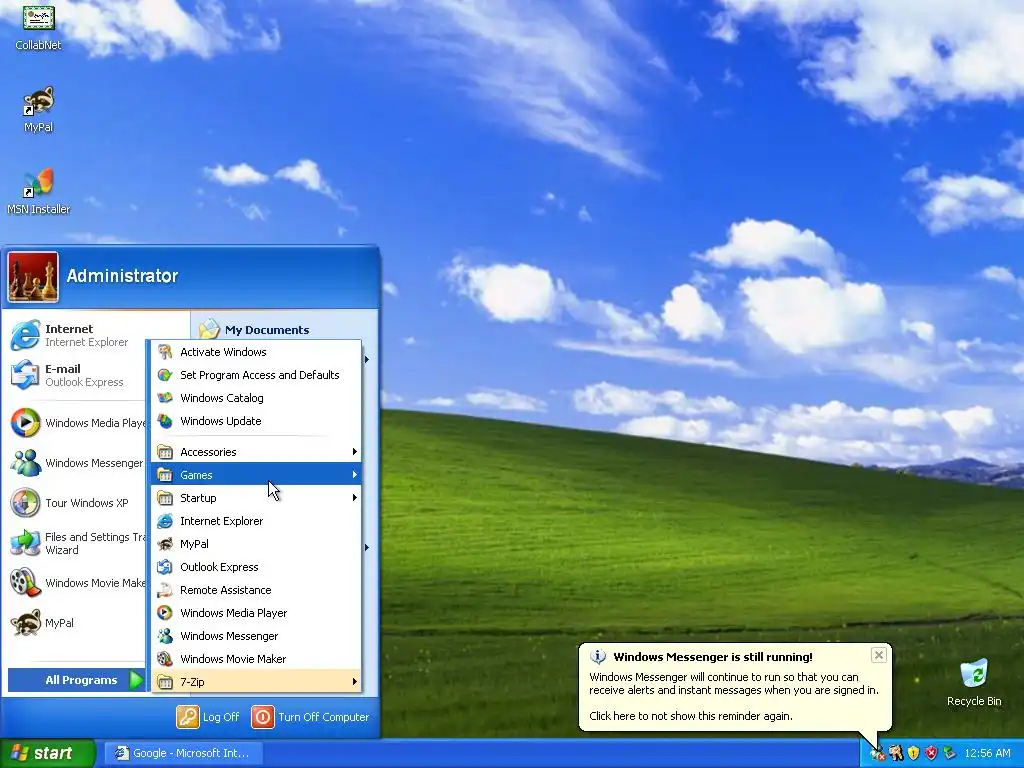The image size is (1024, 768).
Task: Click the All Programs button
Action: [x=77, y=680]
